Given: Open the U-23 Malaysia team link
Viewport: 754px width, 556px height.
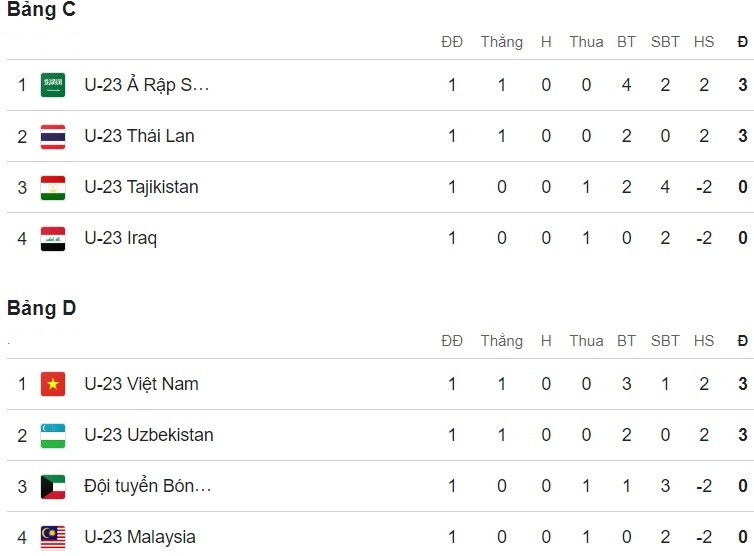Looking at the screenshot, I should (139, 537).
